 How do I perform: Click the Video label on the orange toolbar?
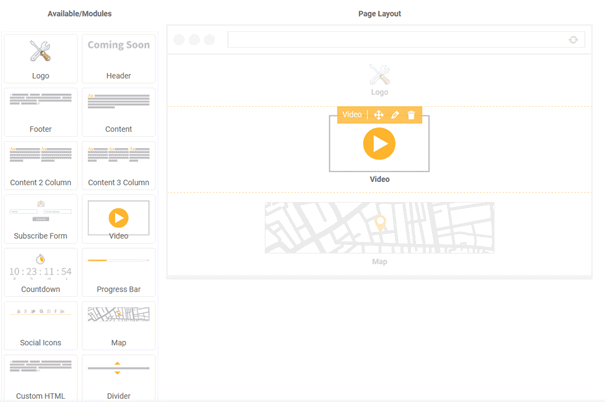[352, 115]
